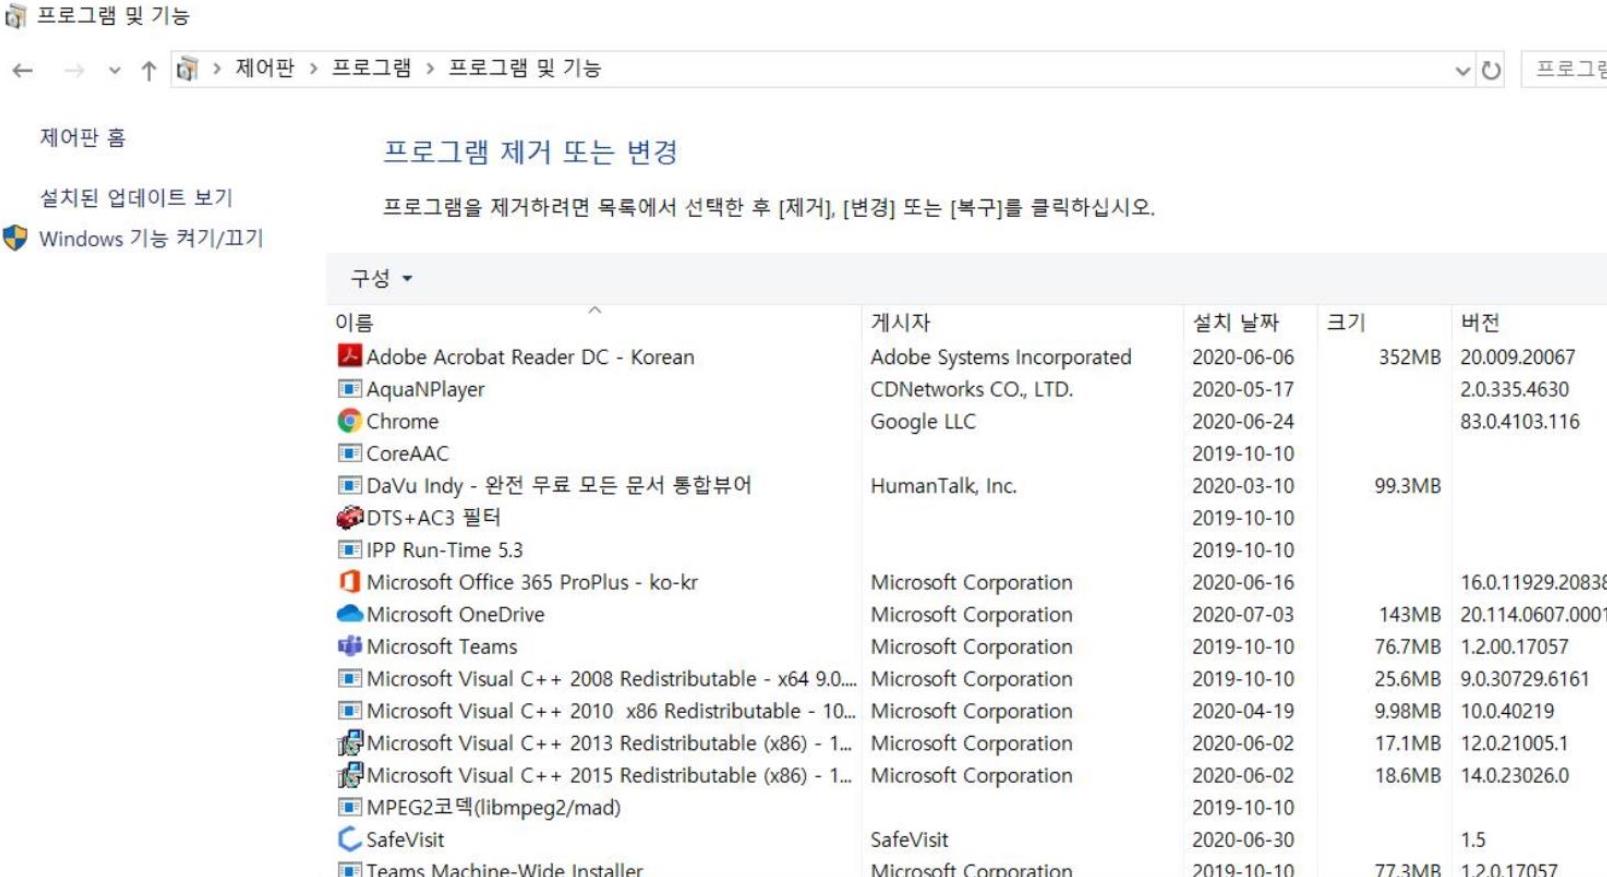Click install date 2020-07-03

tap(1243, 614)
